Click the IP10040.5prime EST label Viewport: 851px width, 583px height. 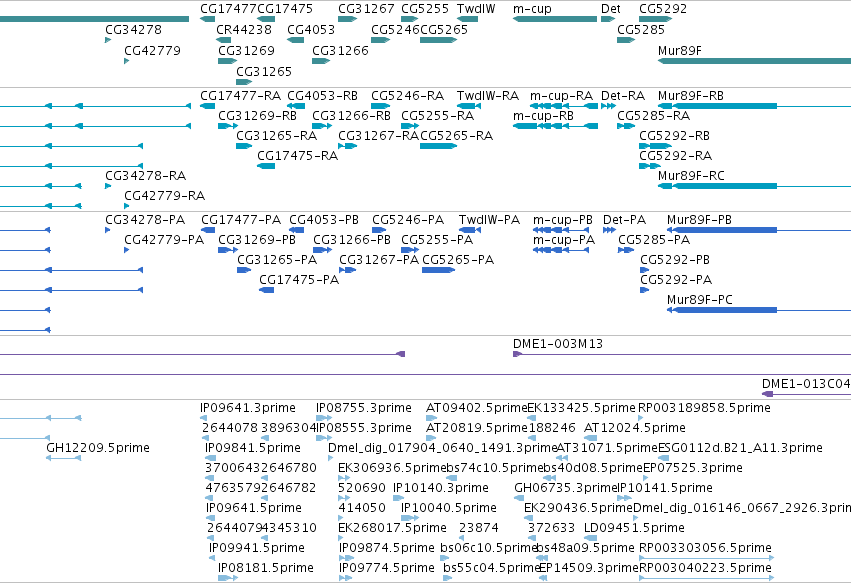(449, 508)
